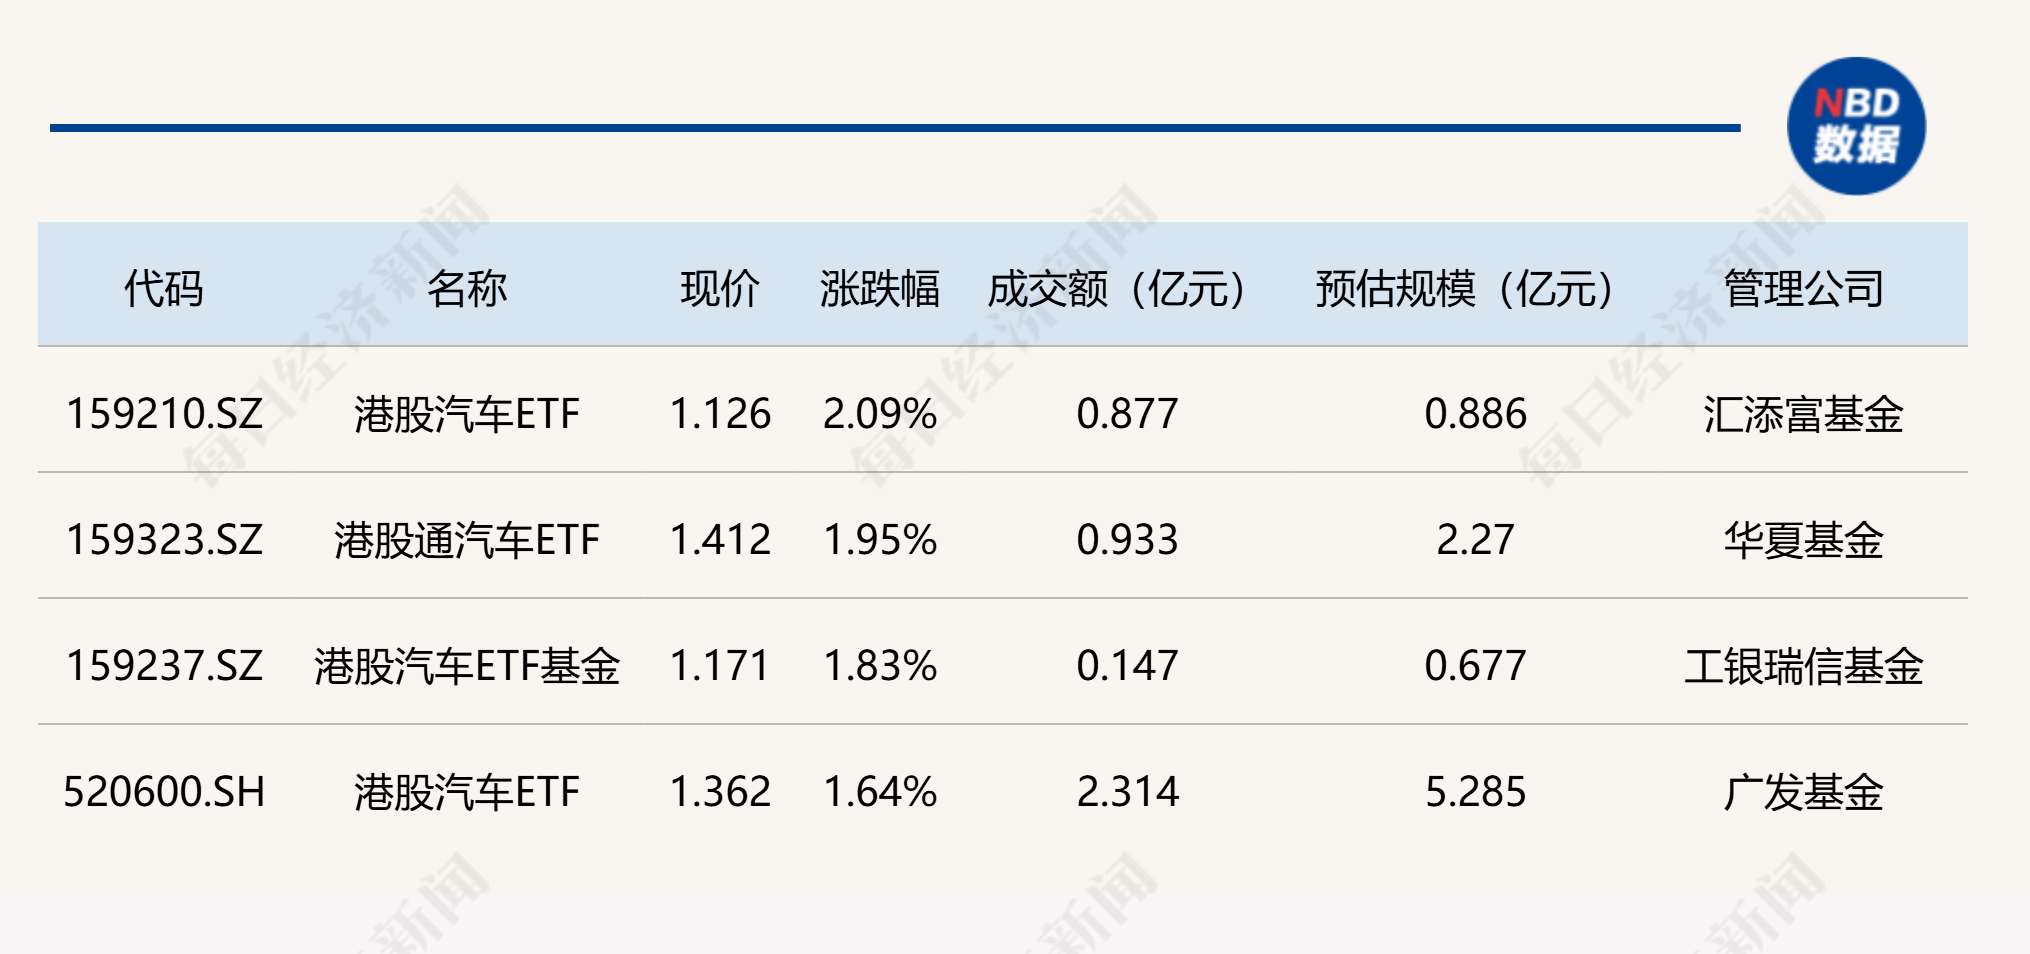Select the 名称 column header
Image resolution: width=2030 pixels, height=954 pixels.
coord(467,289)
